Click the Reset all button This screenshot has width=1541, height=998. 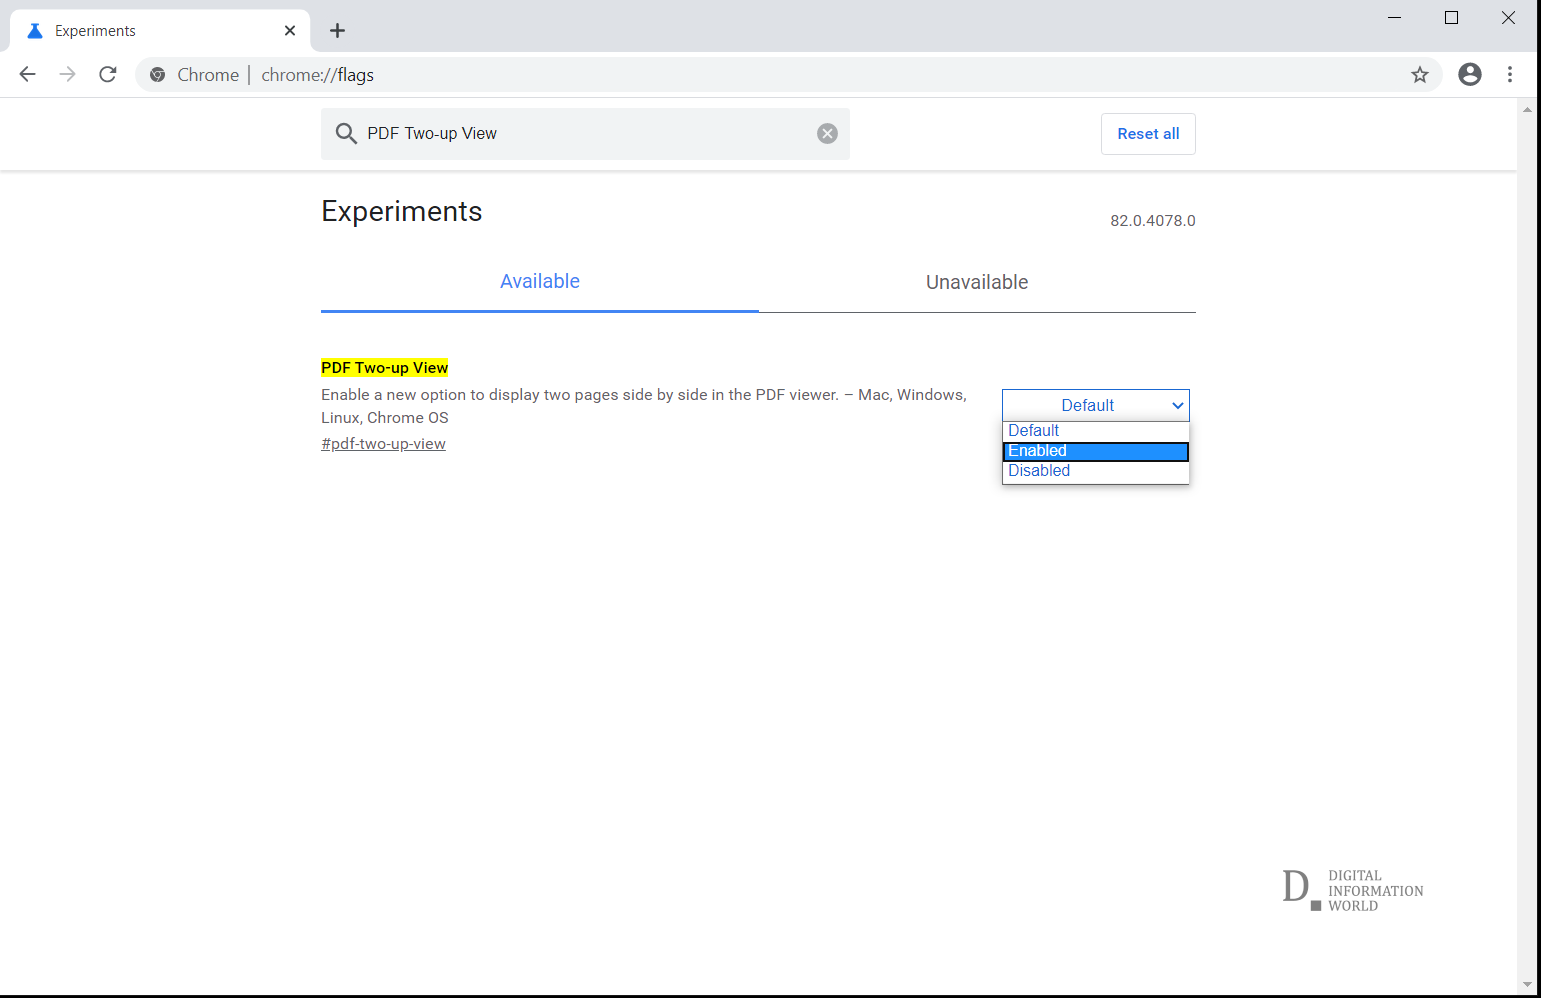pos(1147,133)
